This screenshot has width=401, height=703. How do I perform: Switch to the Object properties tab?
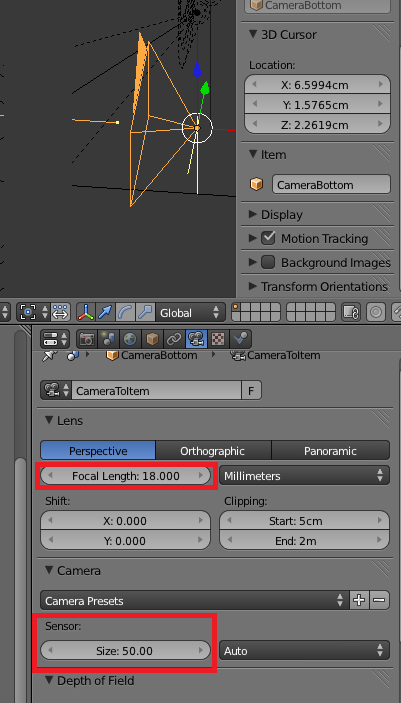(152, 339)
